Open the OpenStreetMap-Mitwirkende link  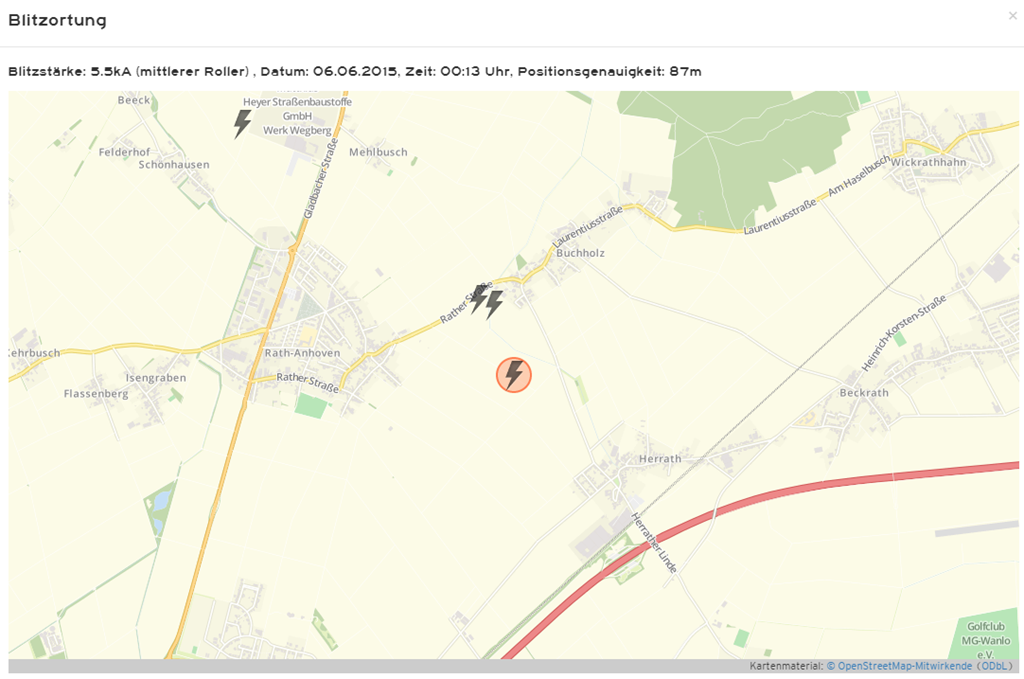point(899,666)
